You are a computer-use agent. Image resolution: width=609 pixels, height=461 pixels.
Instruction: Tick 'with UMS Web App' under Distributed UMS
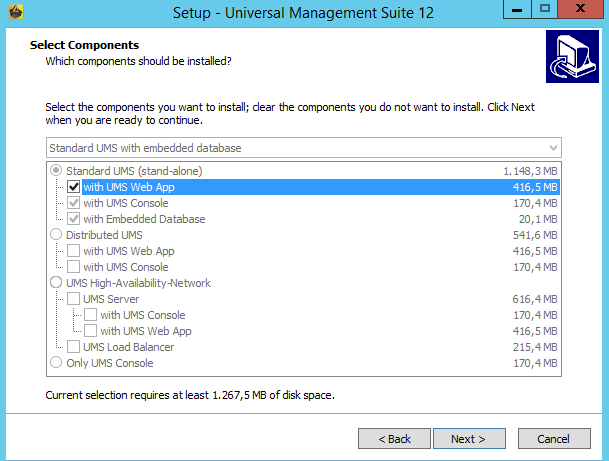(74, 251)
